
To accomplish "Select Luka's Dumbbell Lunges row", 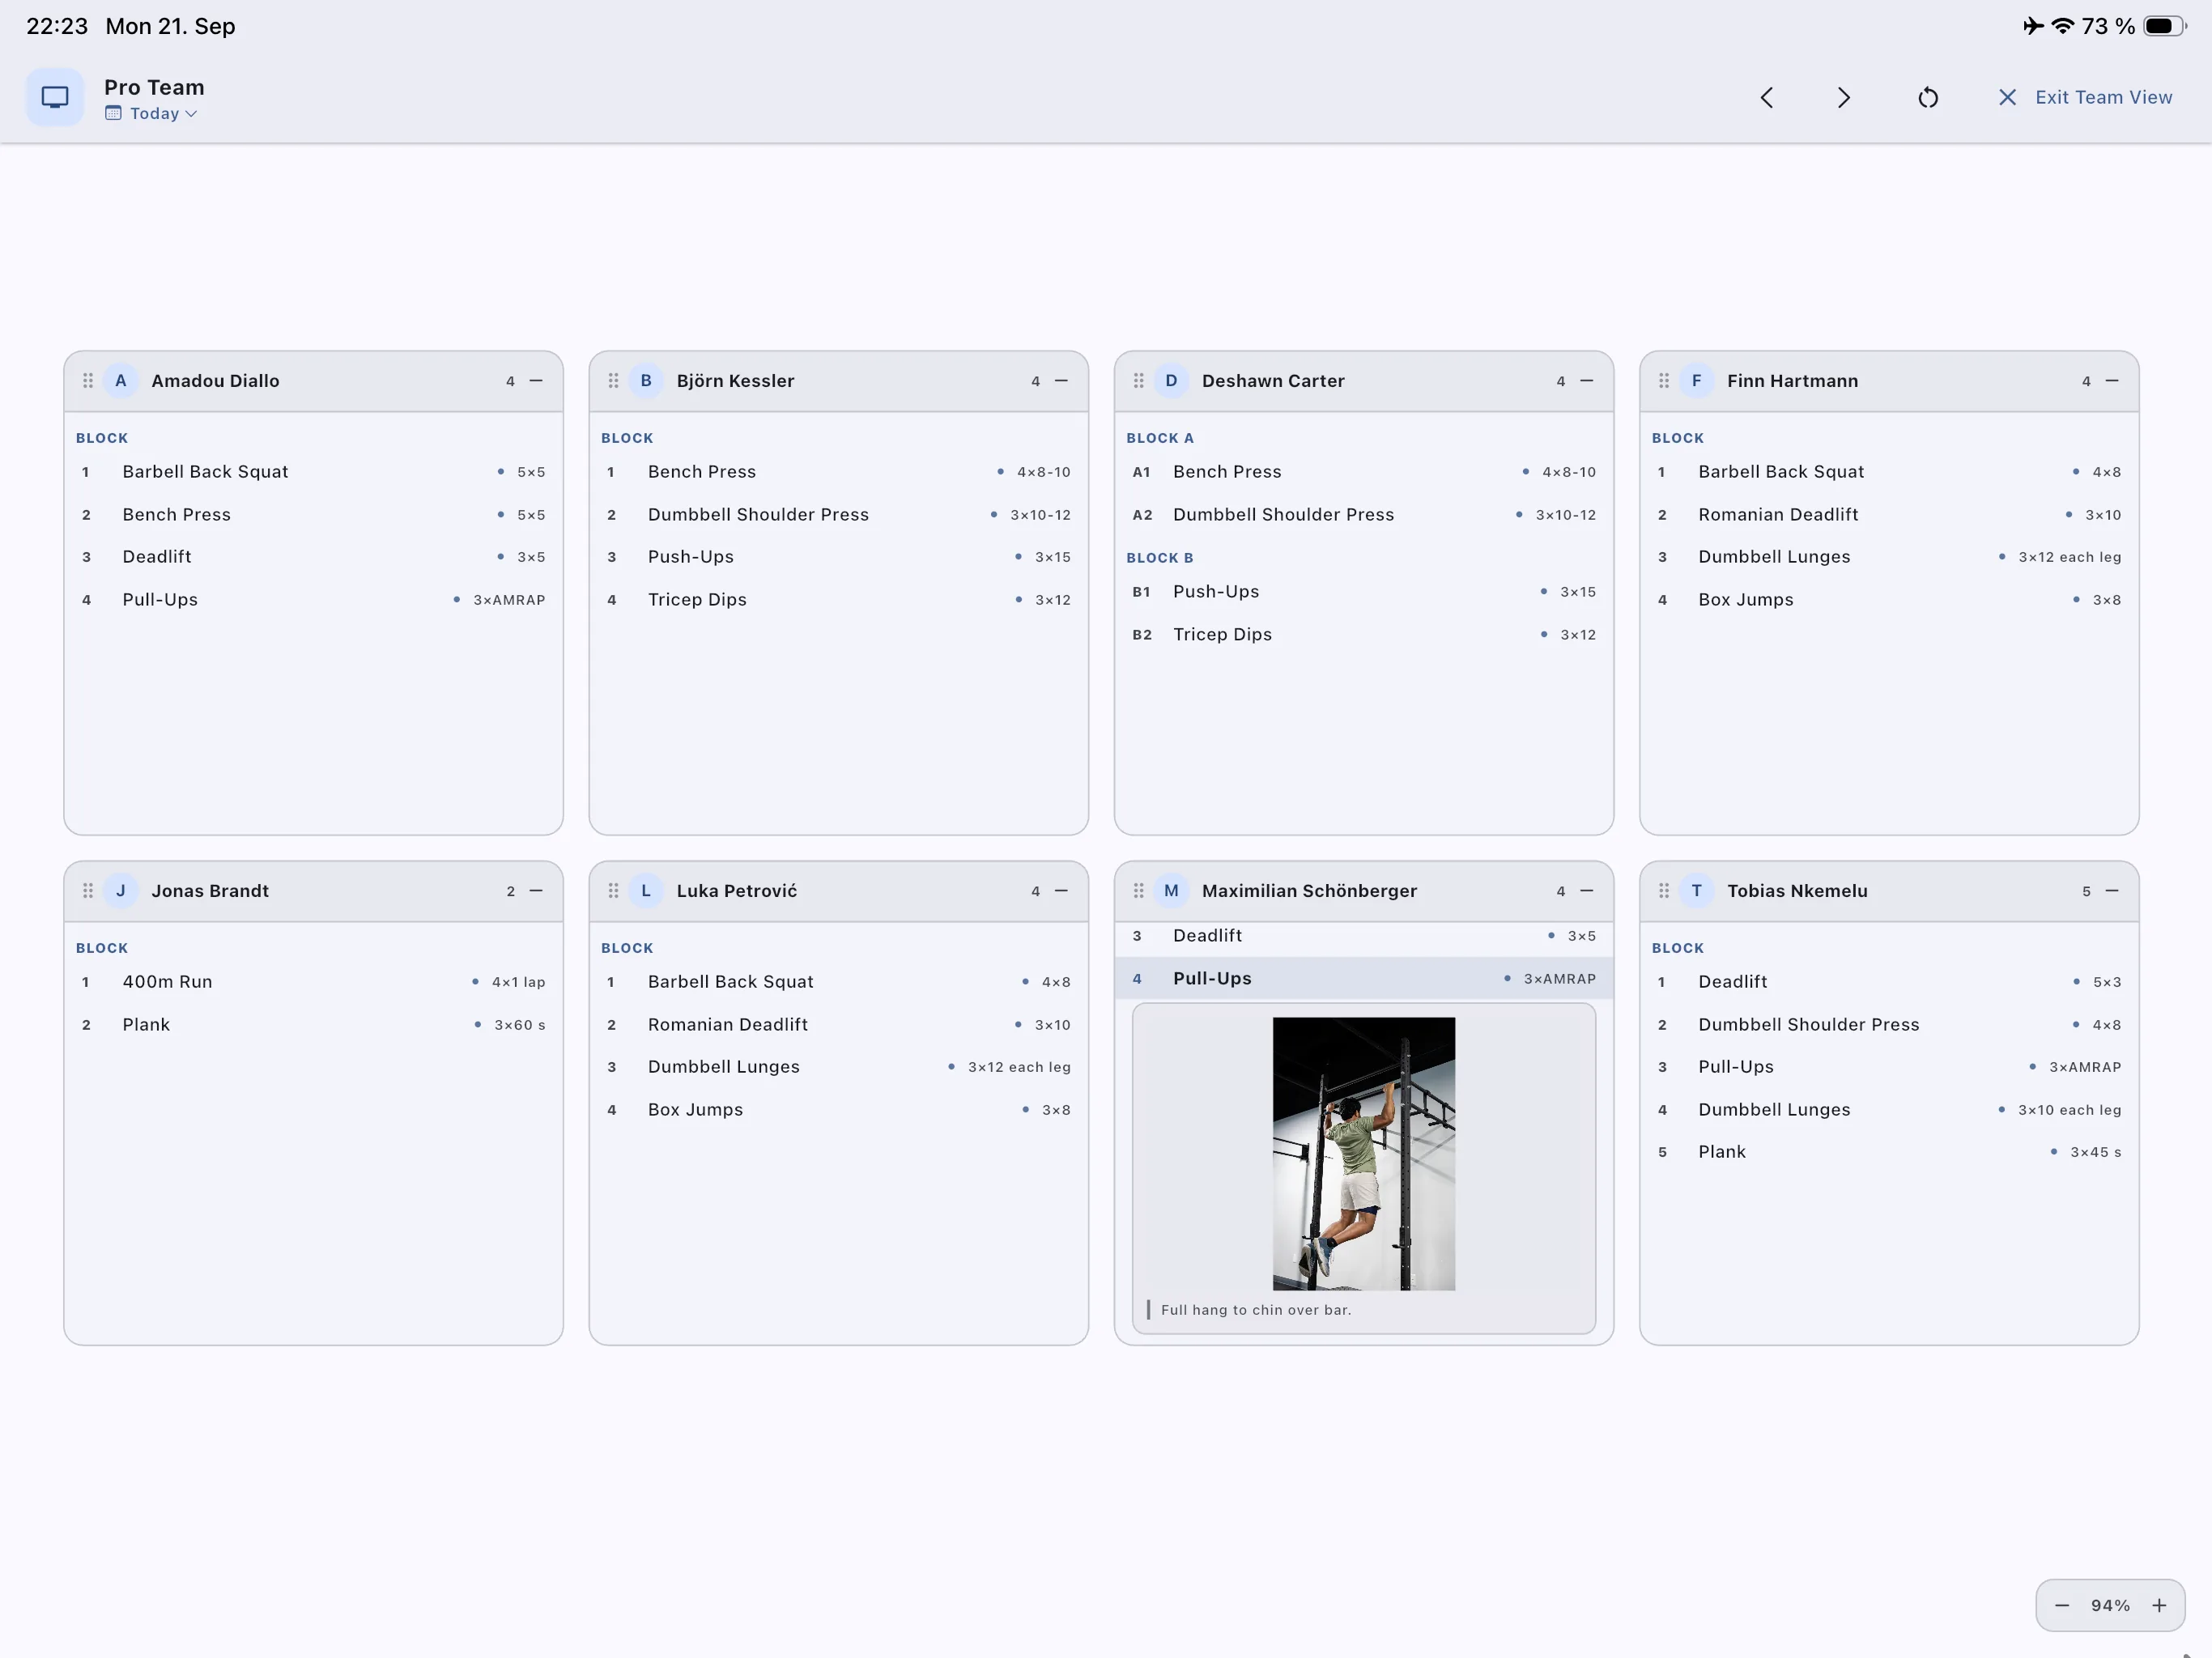I will tap(838, 1067).
